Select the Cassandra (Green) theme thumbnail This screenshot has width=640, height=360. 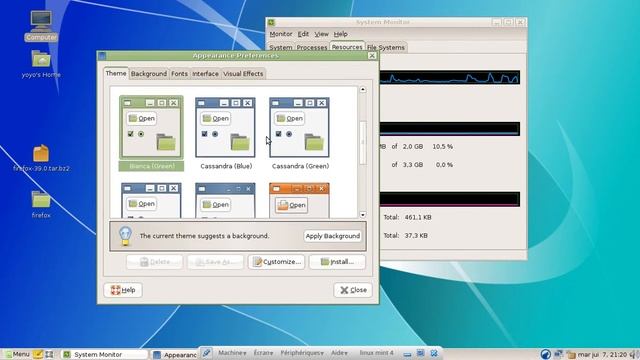click(x=300, y=133)
